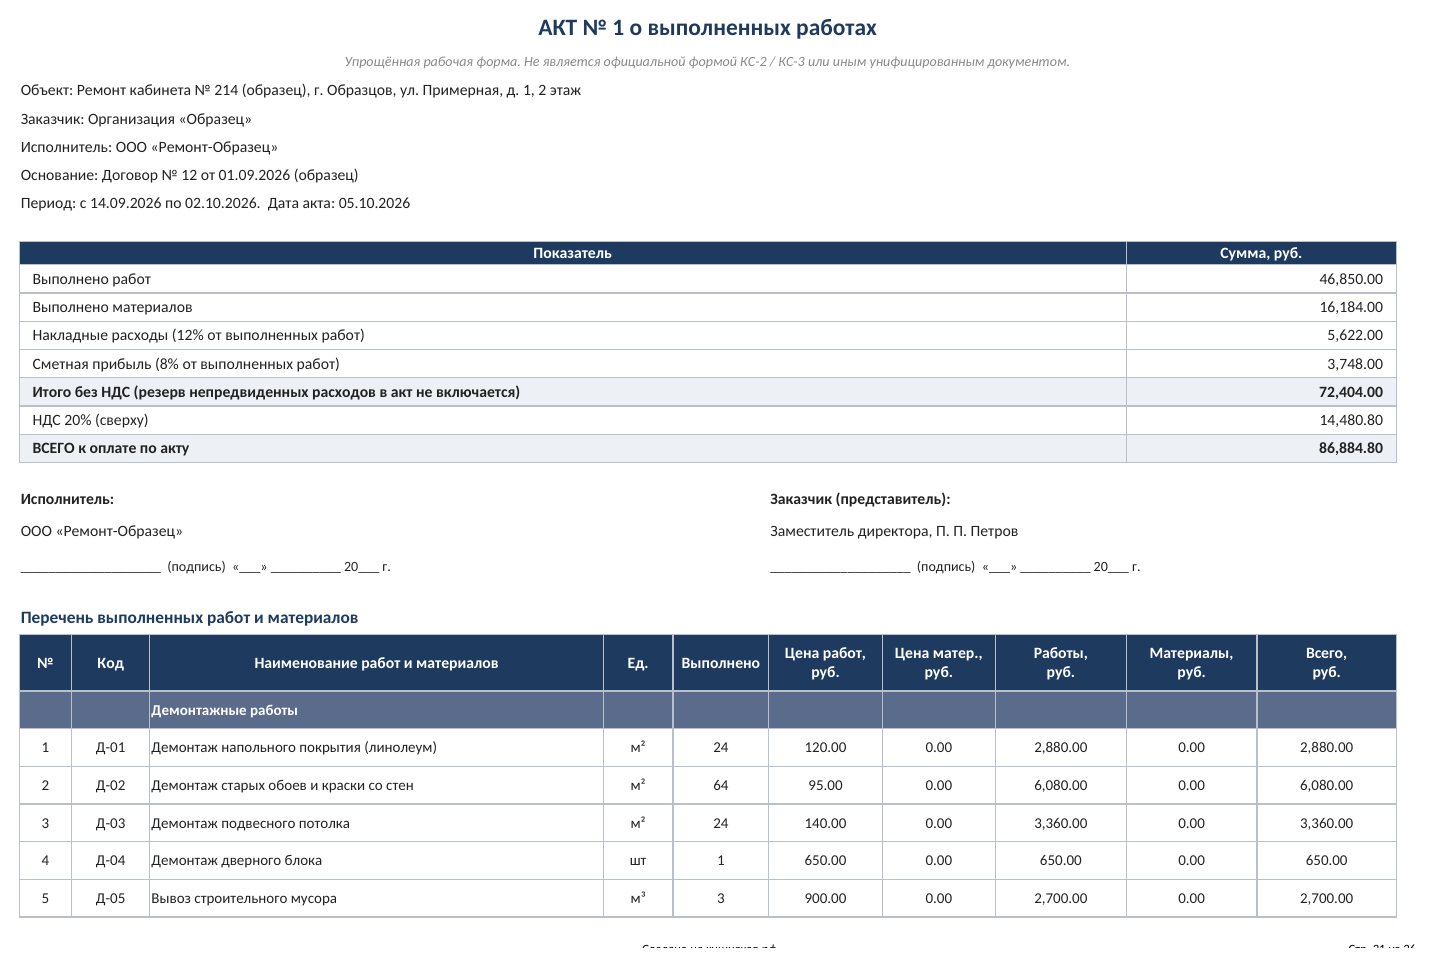Click the grand total 86,884.80

(1351, 448)
